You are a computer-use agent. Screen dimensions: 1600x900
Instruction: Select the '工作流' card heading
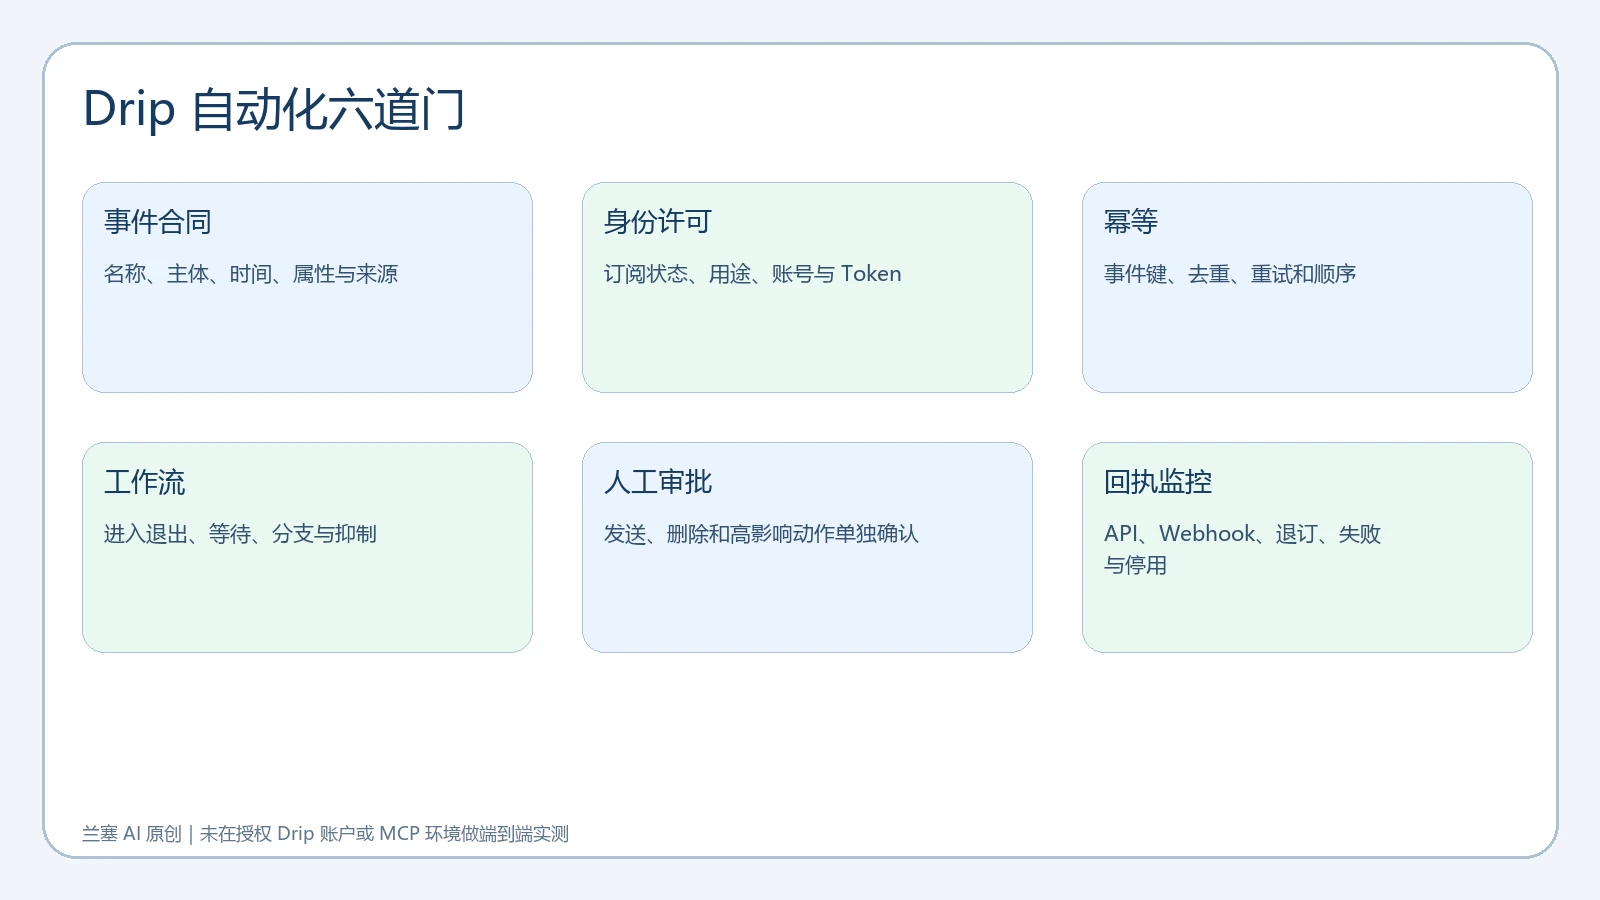[x=145, y=482]
